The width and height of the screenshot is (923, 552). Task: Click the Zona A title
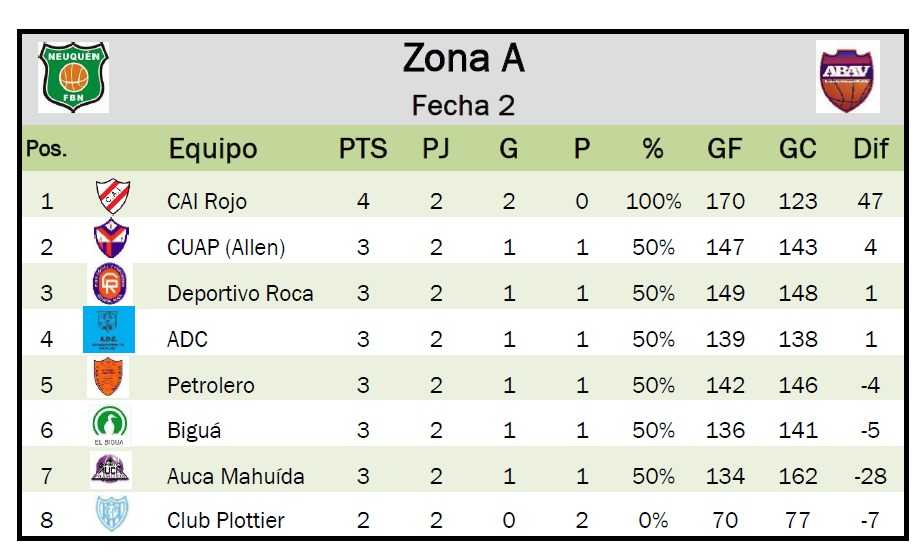[x=463, y=59]
